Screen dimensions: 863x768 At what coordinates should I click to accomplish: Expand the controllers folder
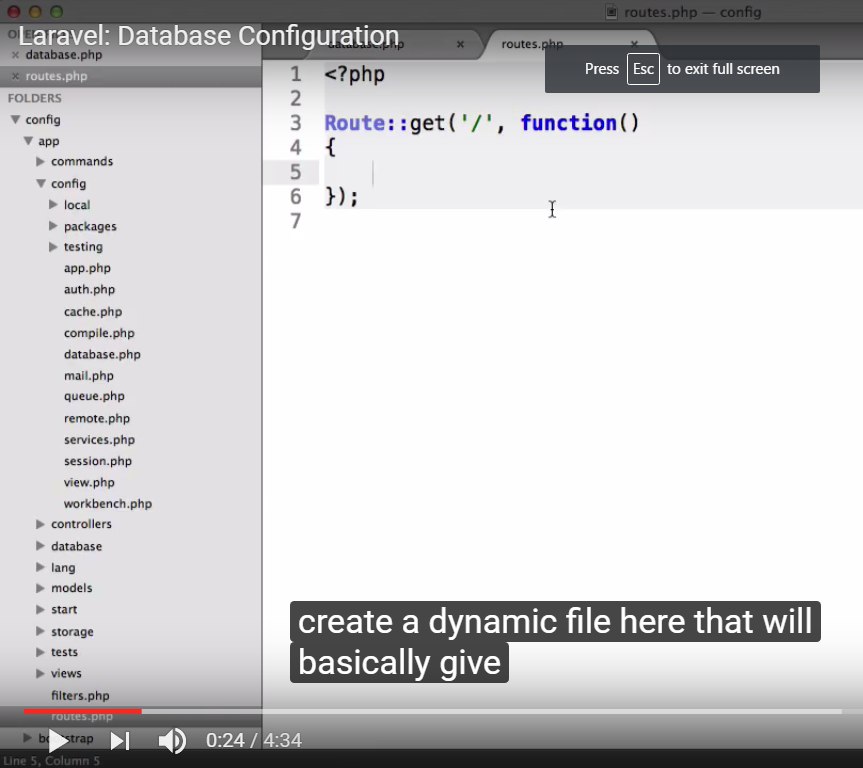pos(40,524)
